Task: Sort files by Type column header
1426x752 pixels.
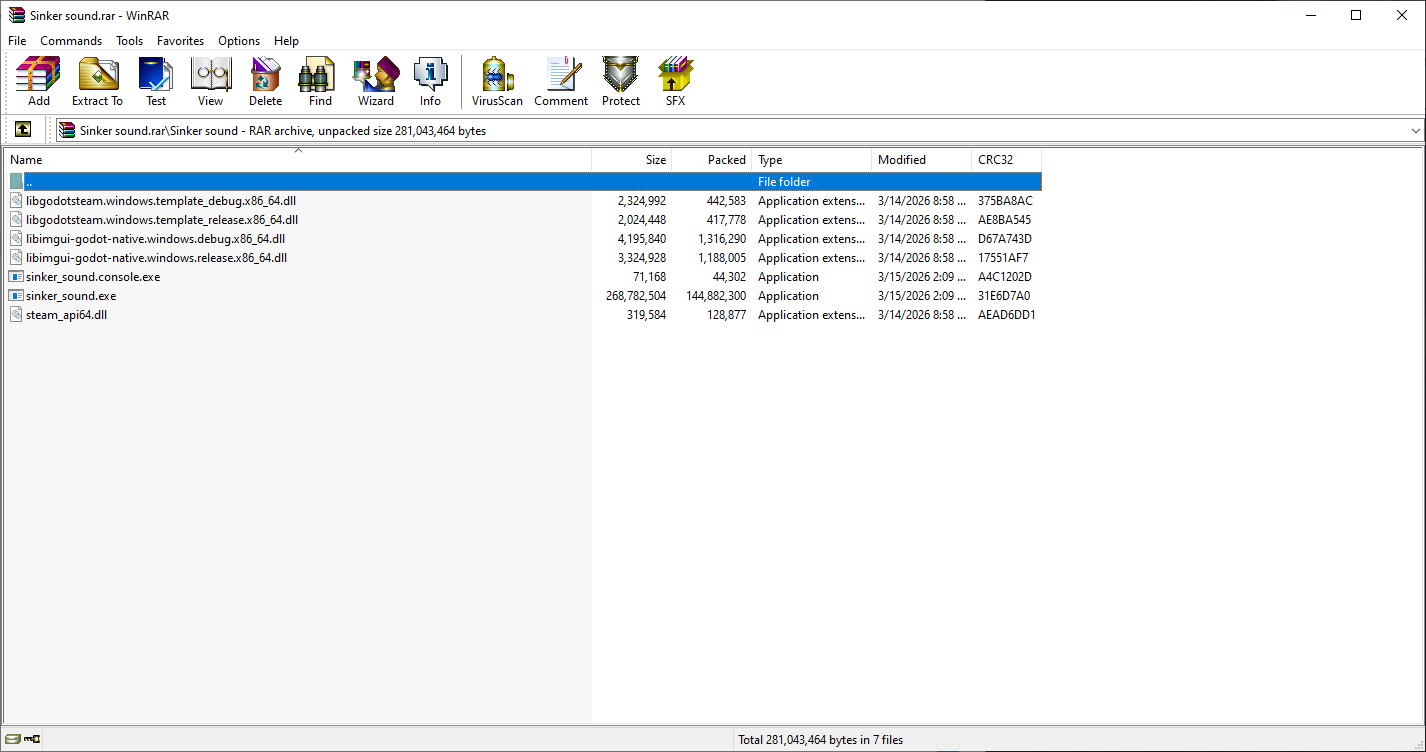Action: point(812,160)
